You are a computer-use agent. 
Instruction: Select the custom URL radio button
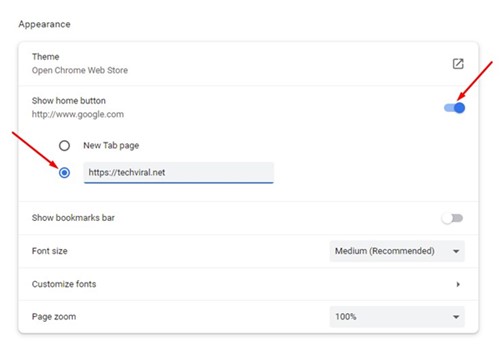point(64,173)
